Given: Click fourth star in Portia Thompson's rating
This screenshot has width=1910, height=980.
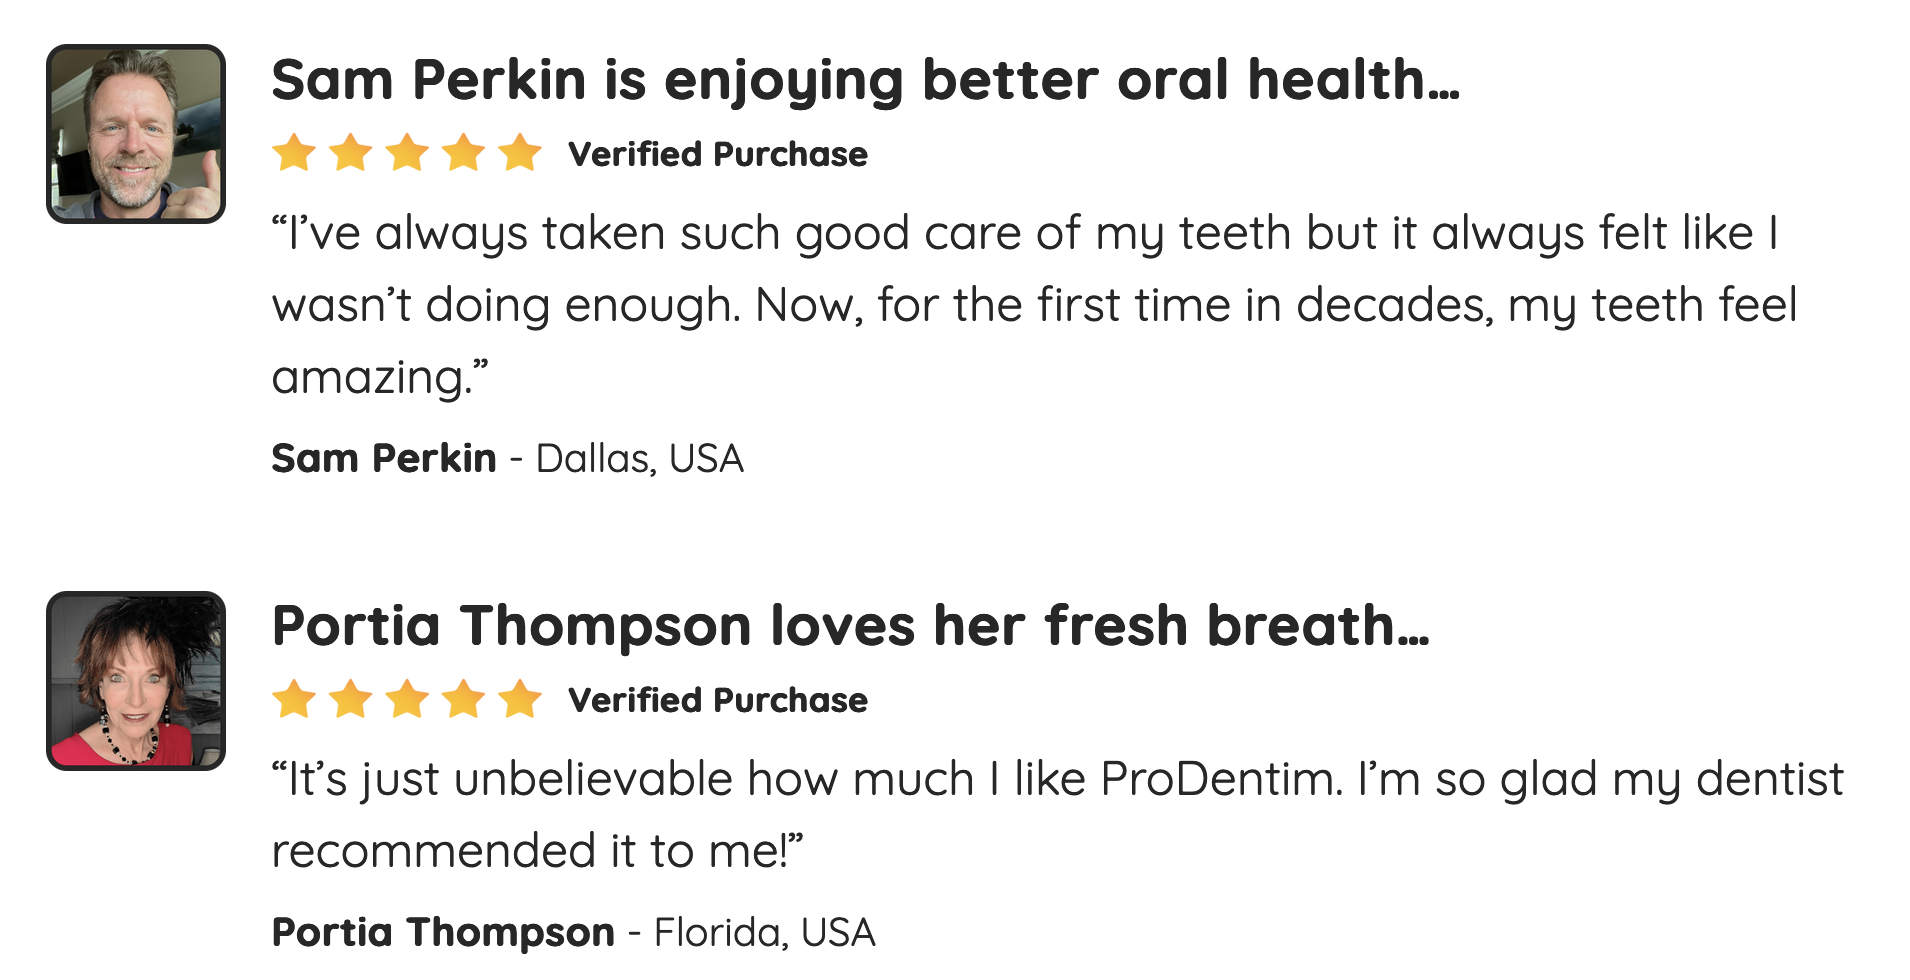Looking at the screenshot, I should (x=464, y=700).
